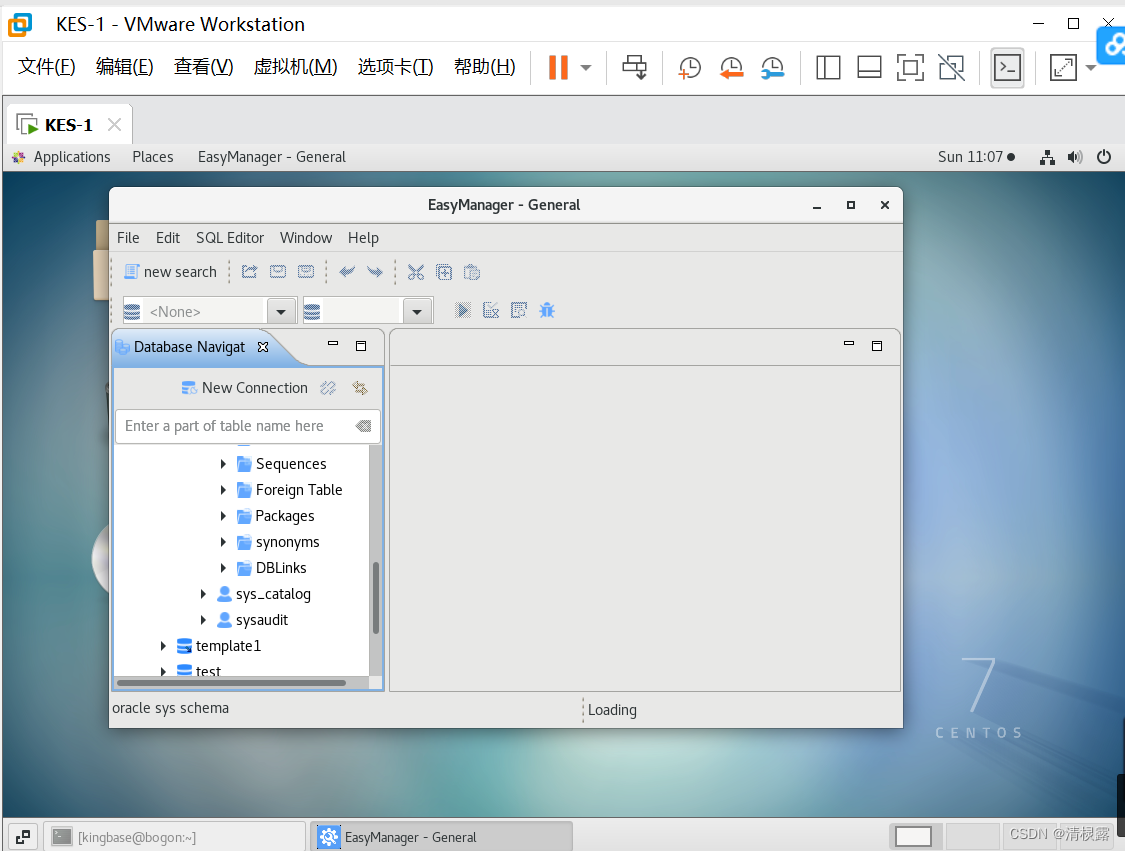Switch to kingbase@bogon terminal in taskbar

(174, 837)
